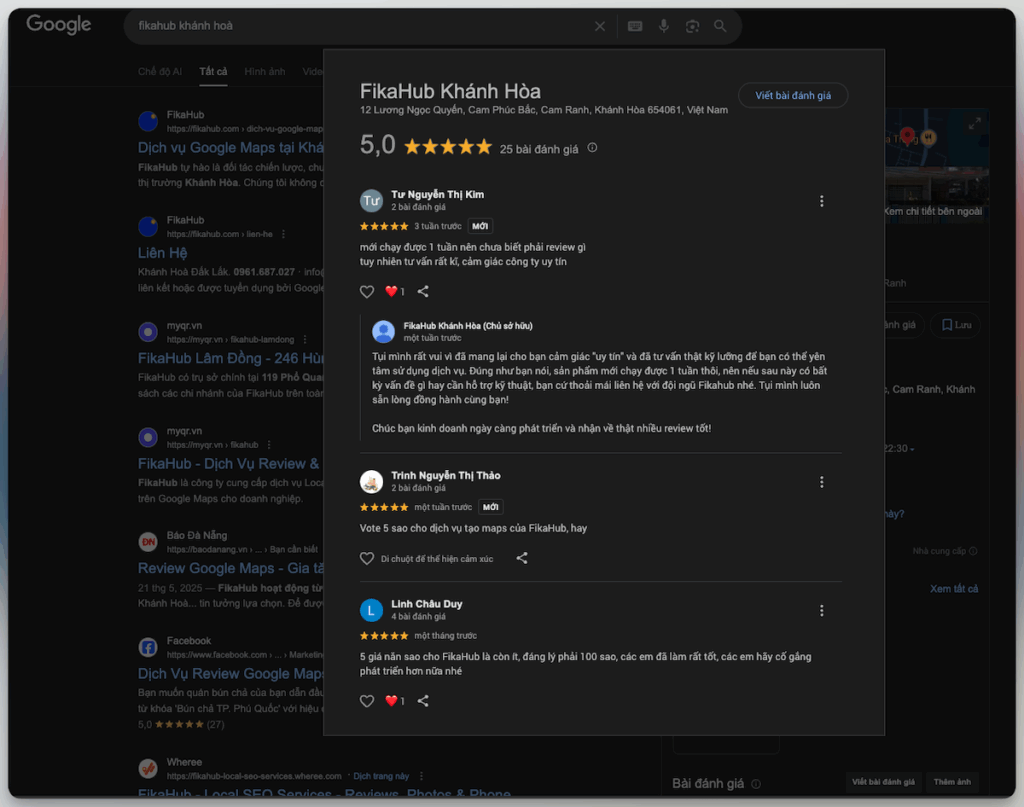The image size is (1024, 807).
Task: Click the Viết bài đánh giá button
Action: click(793, 95)
